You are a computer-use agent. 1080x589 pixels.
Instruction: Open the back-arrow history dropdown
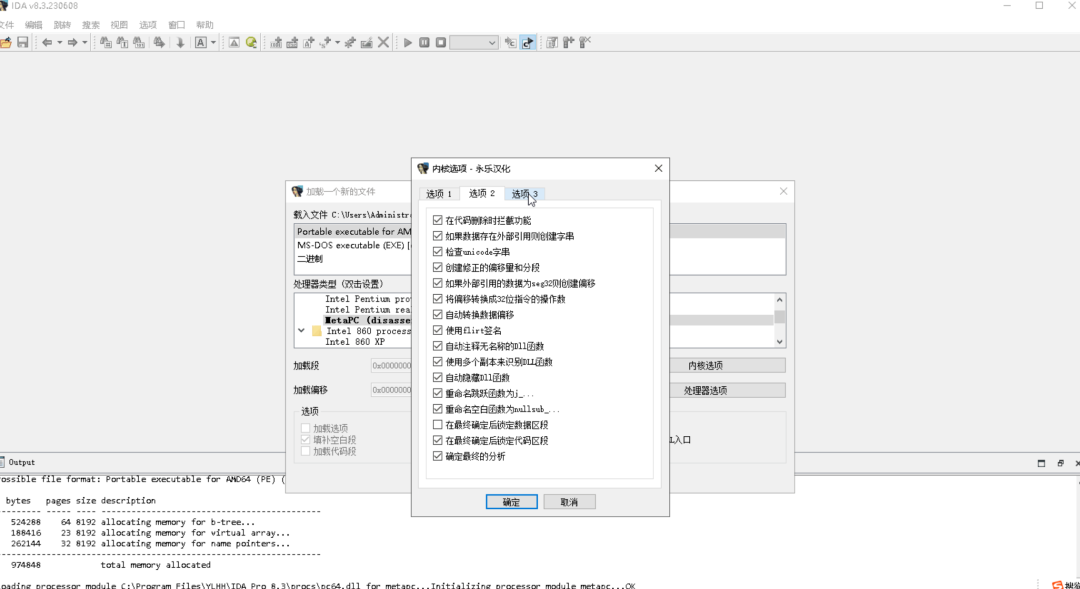tap(59, 43)
